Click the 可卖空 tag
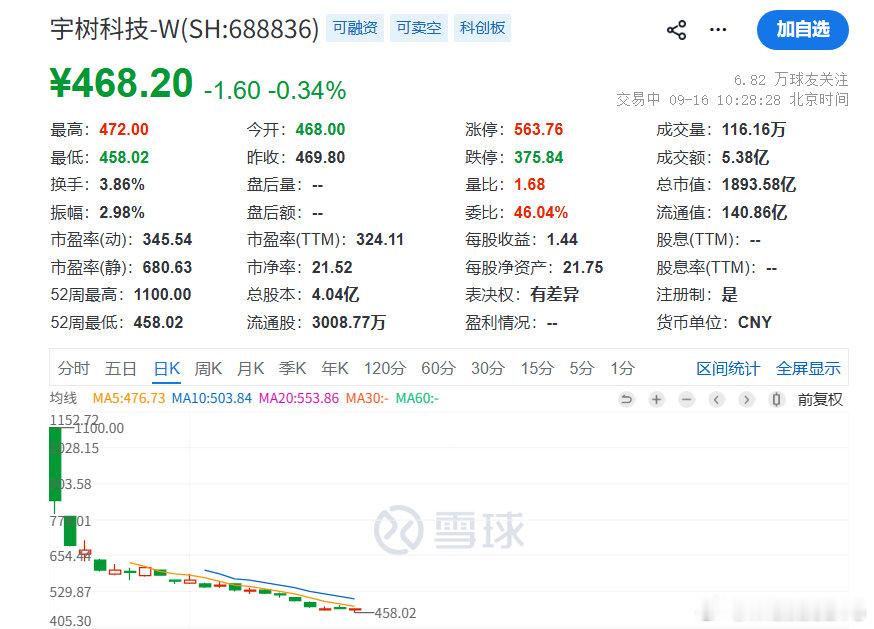 click(x=419, y=28)
